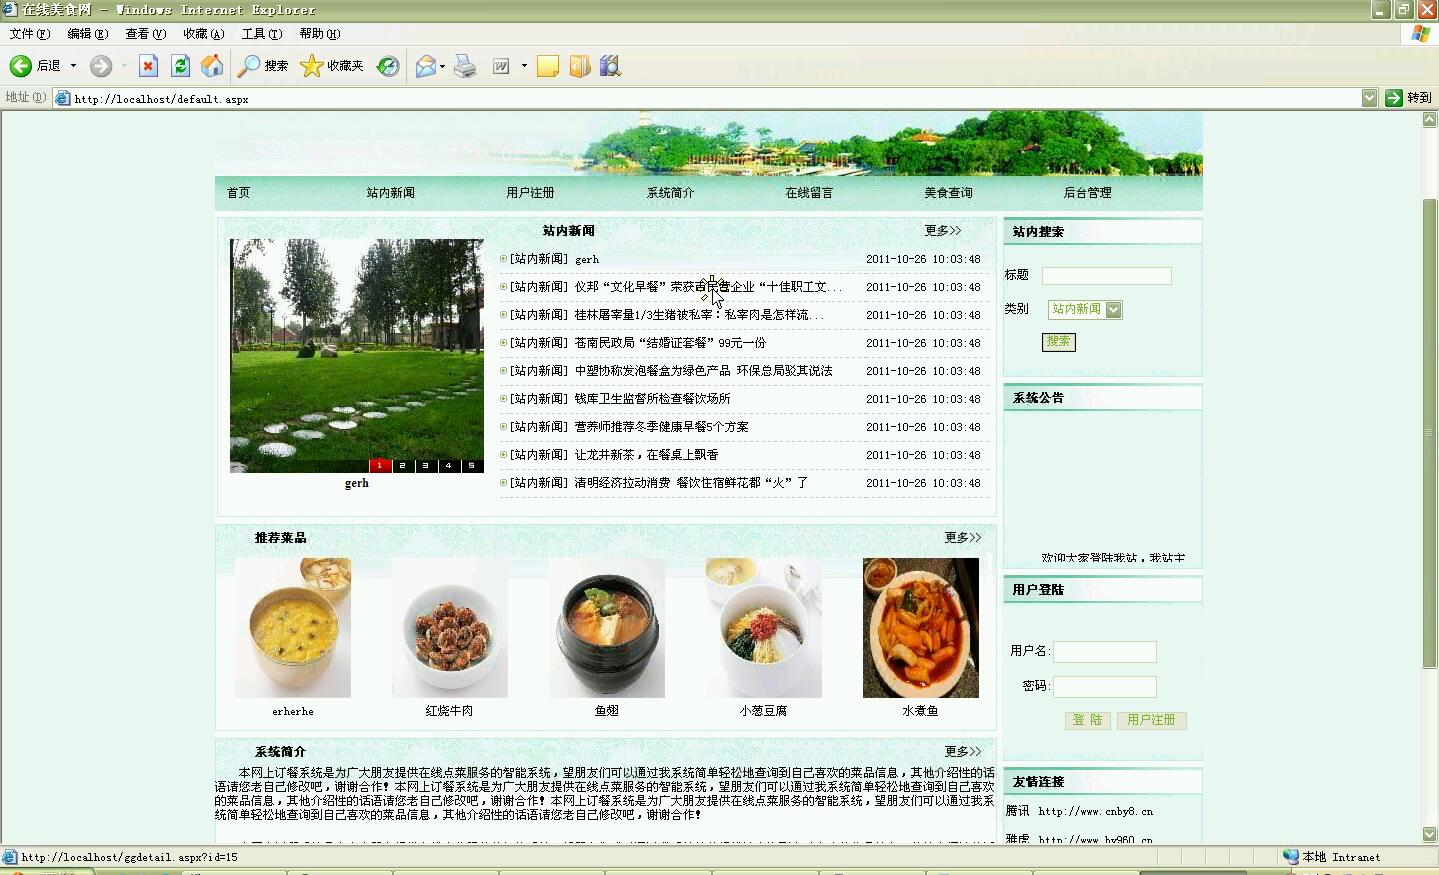Open the 收藏 menu
This screenshot has height=875, width=1439.
pyautogui.click(x=203, y=34)
